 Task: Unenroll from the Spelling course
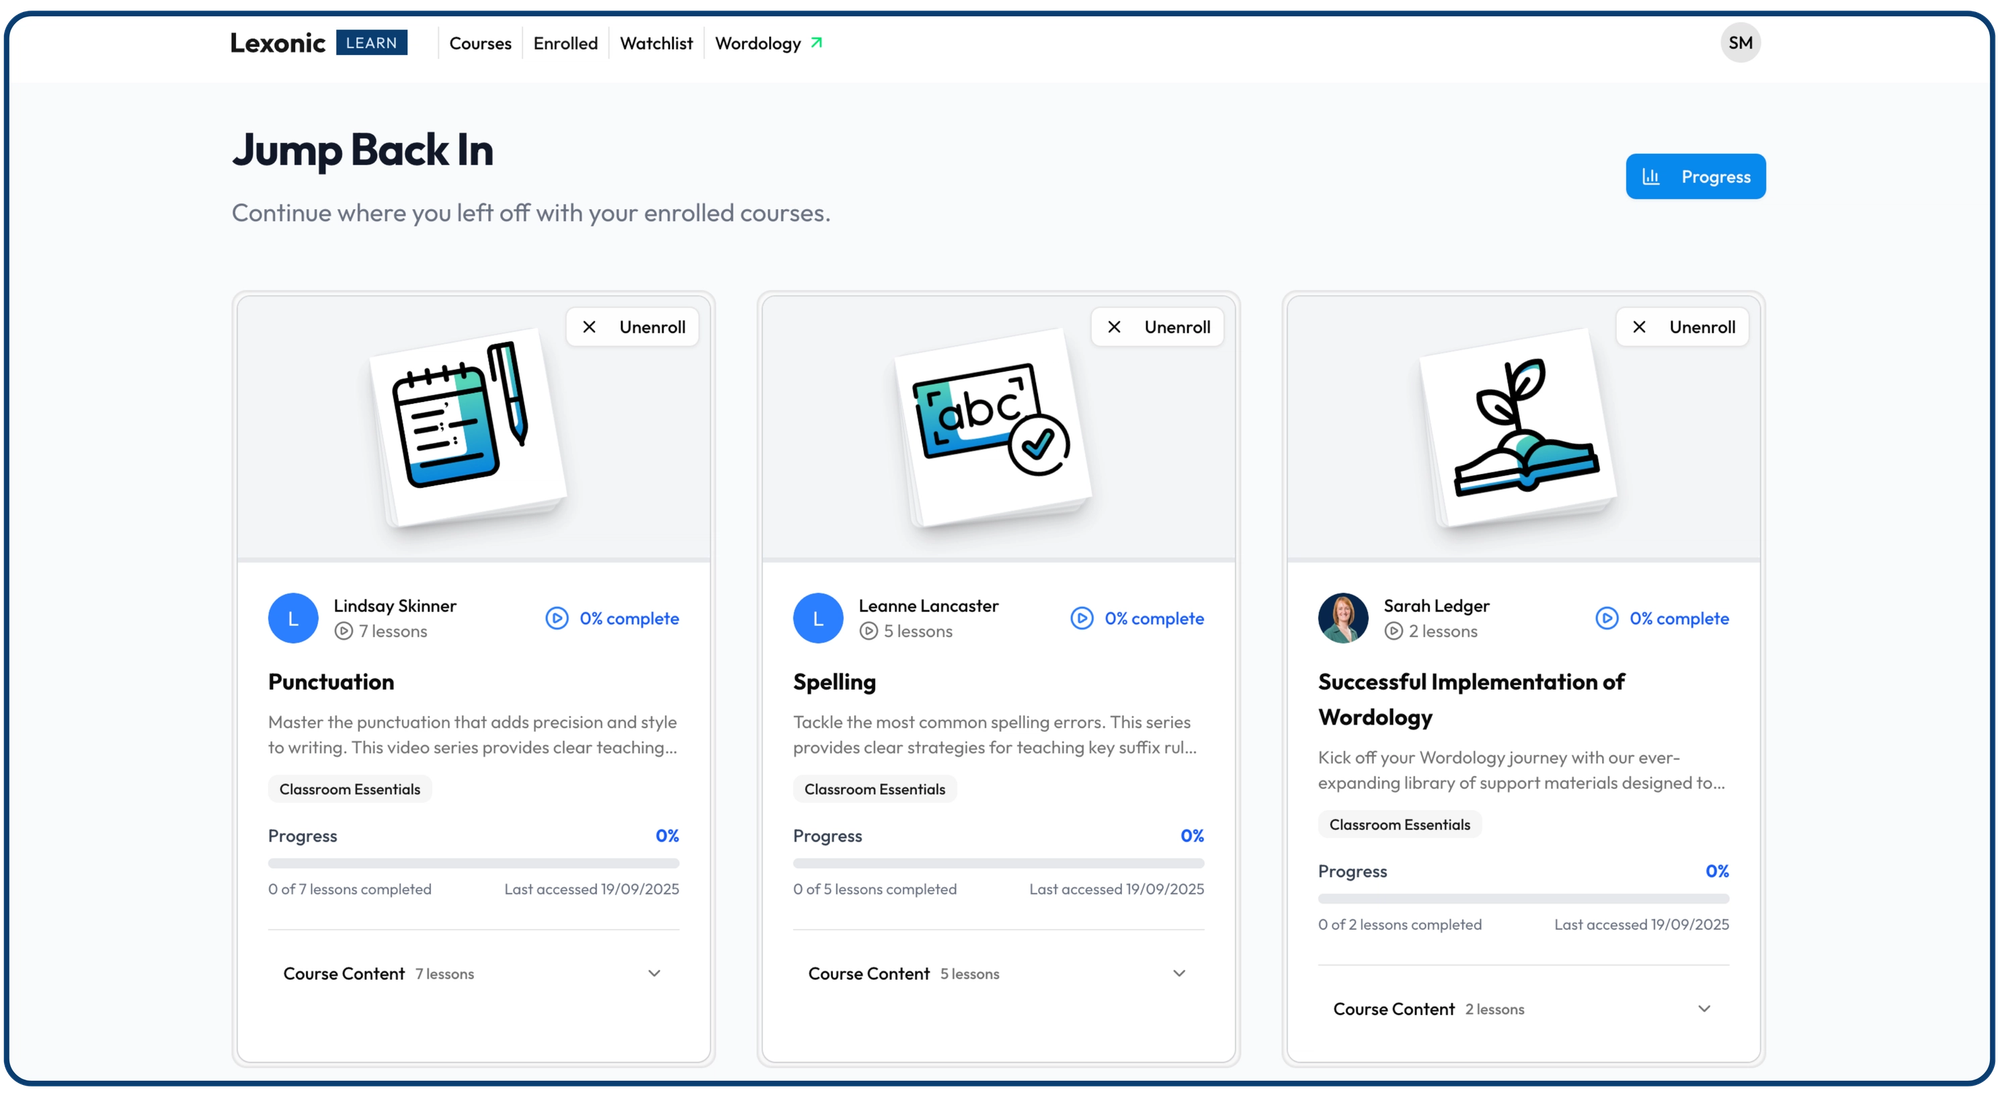click(1158, 327)
